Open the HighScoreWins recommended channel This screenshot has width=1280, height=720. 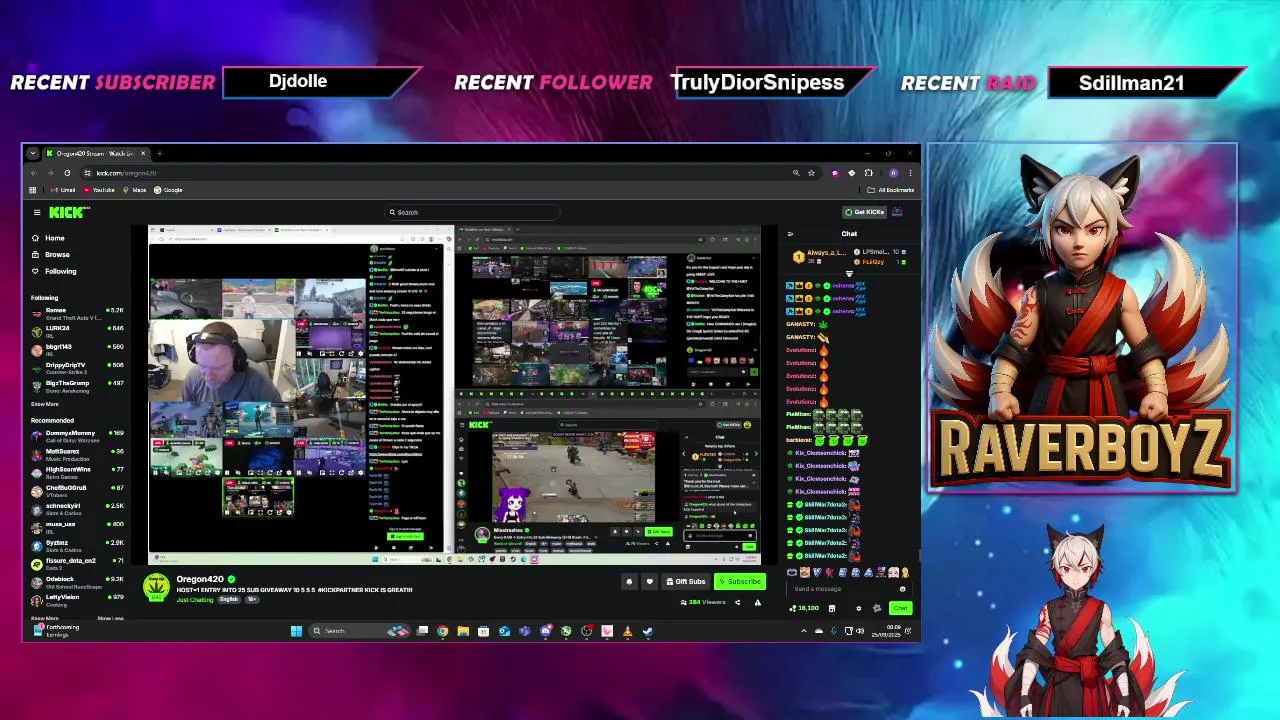click(x=77, y=472)
